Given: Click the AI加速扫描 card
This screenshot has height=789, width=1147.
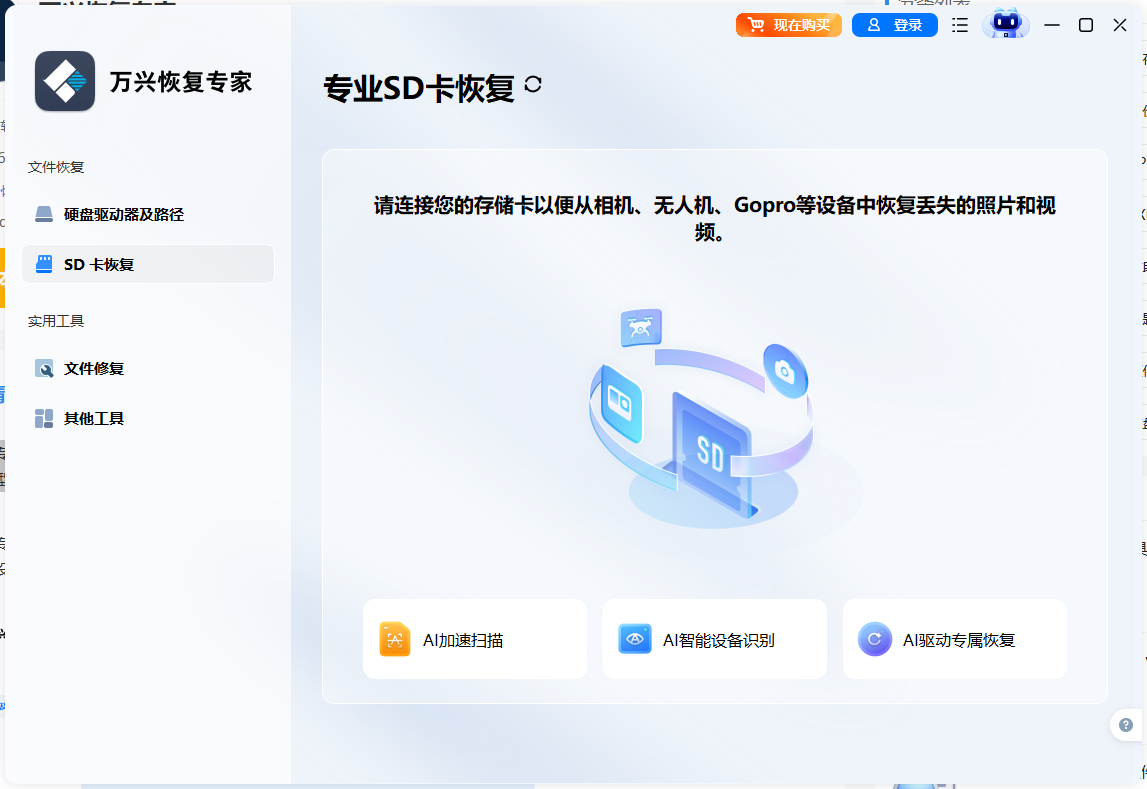Looking at the screenshot, I should (475, 639).
